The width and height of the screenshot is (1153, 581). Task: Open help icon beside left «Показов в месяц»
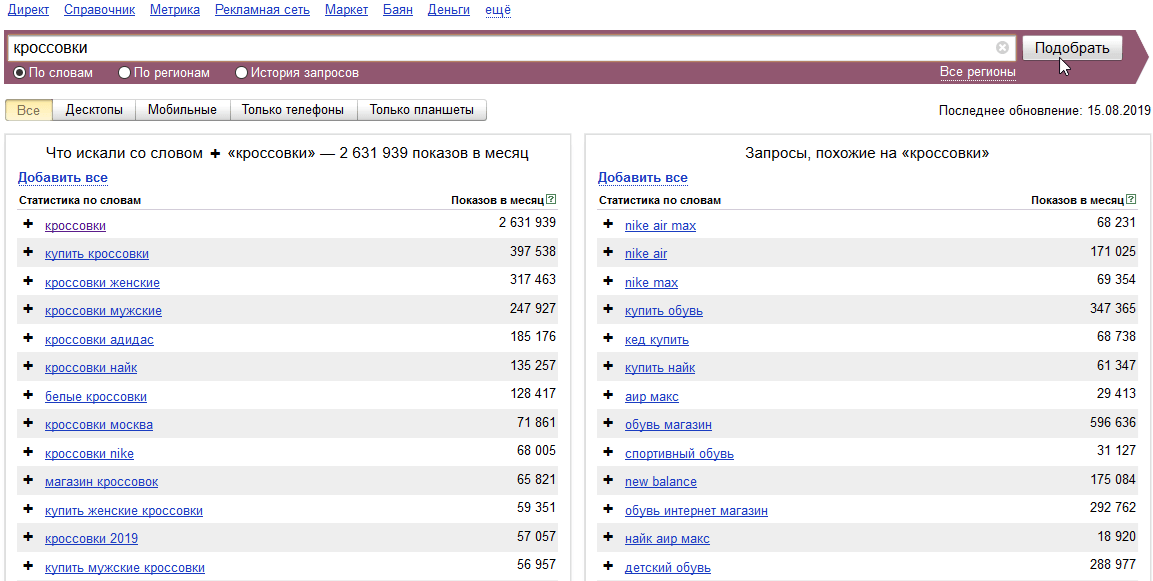point(551,200)
